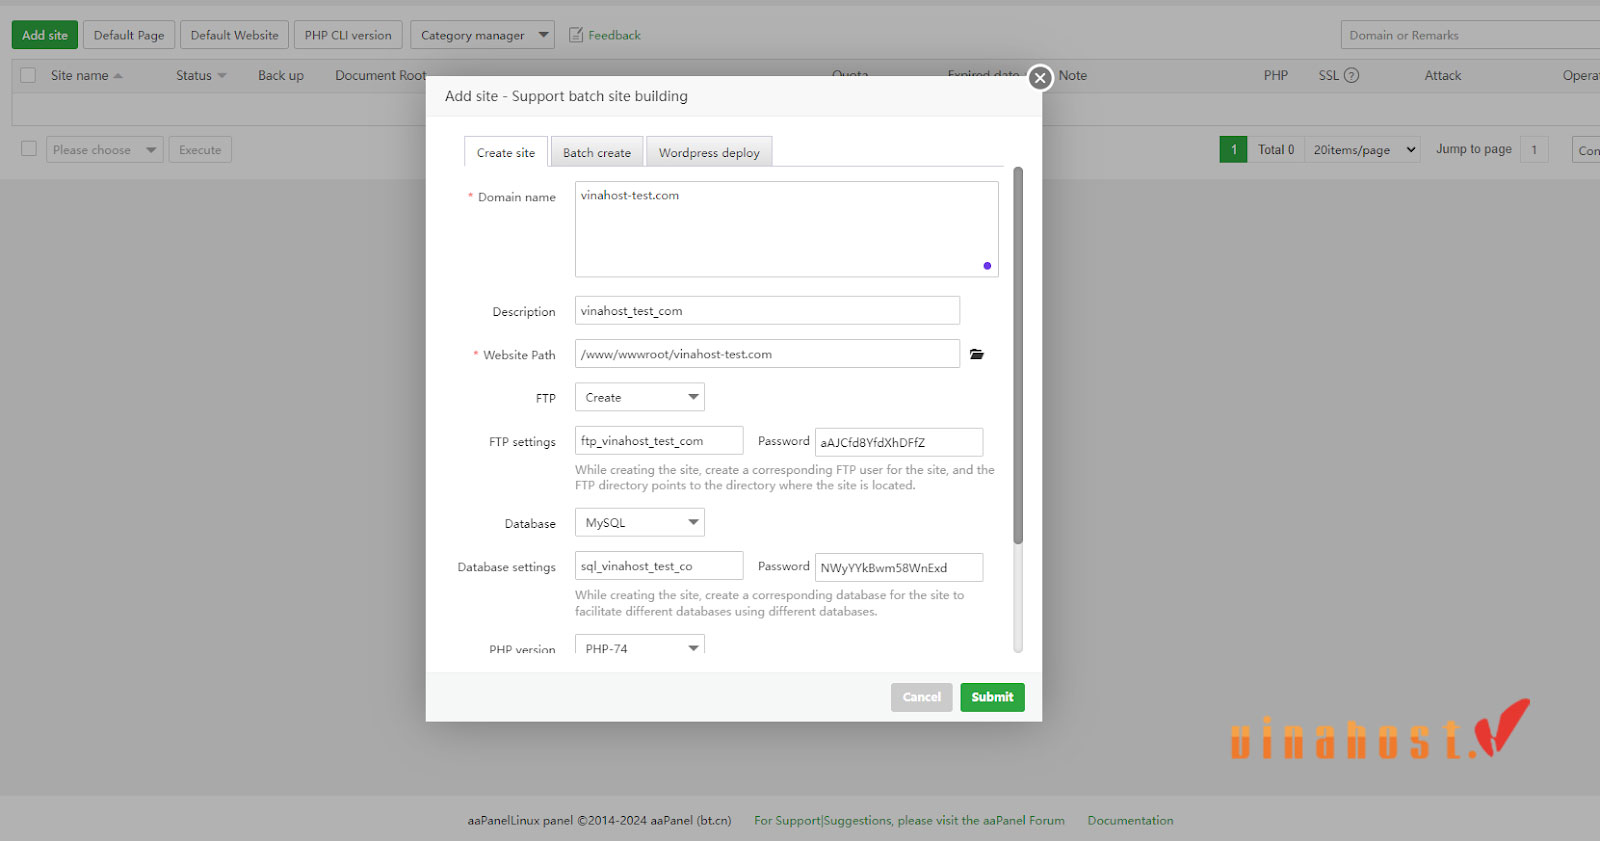This screenshot has height=841, width=1600.
Task: Click the Note column header
Action: point(1073,75)
